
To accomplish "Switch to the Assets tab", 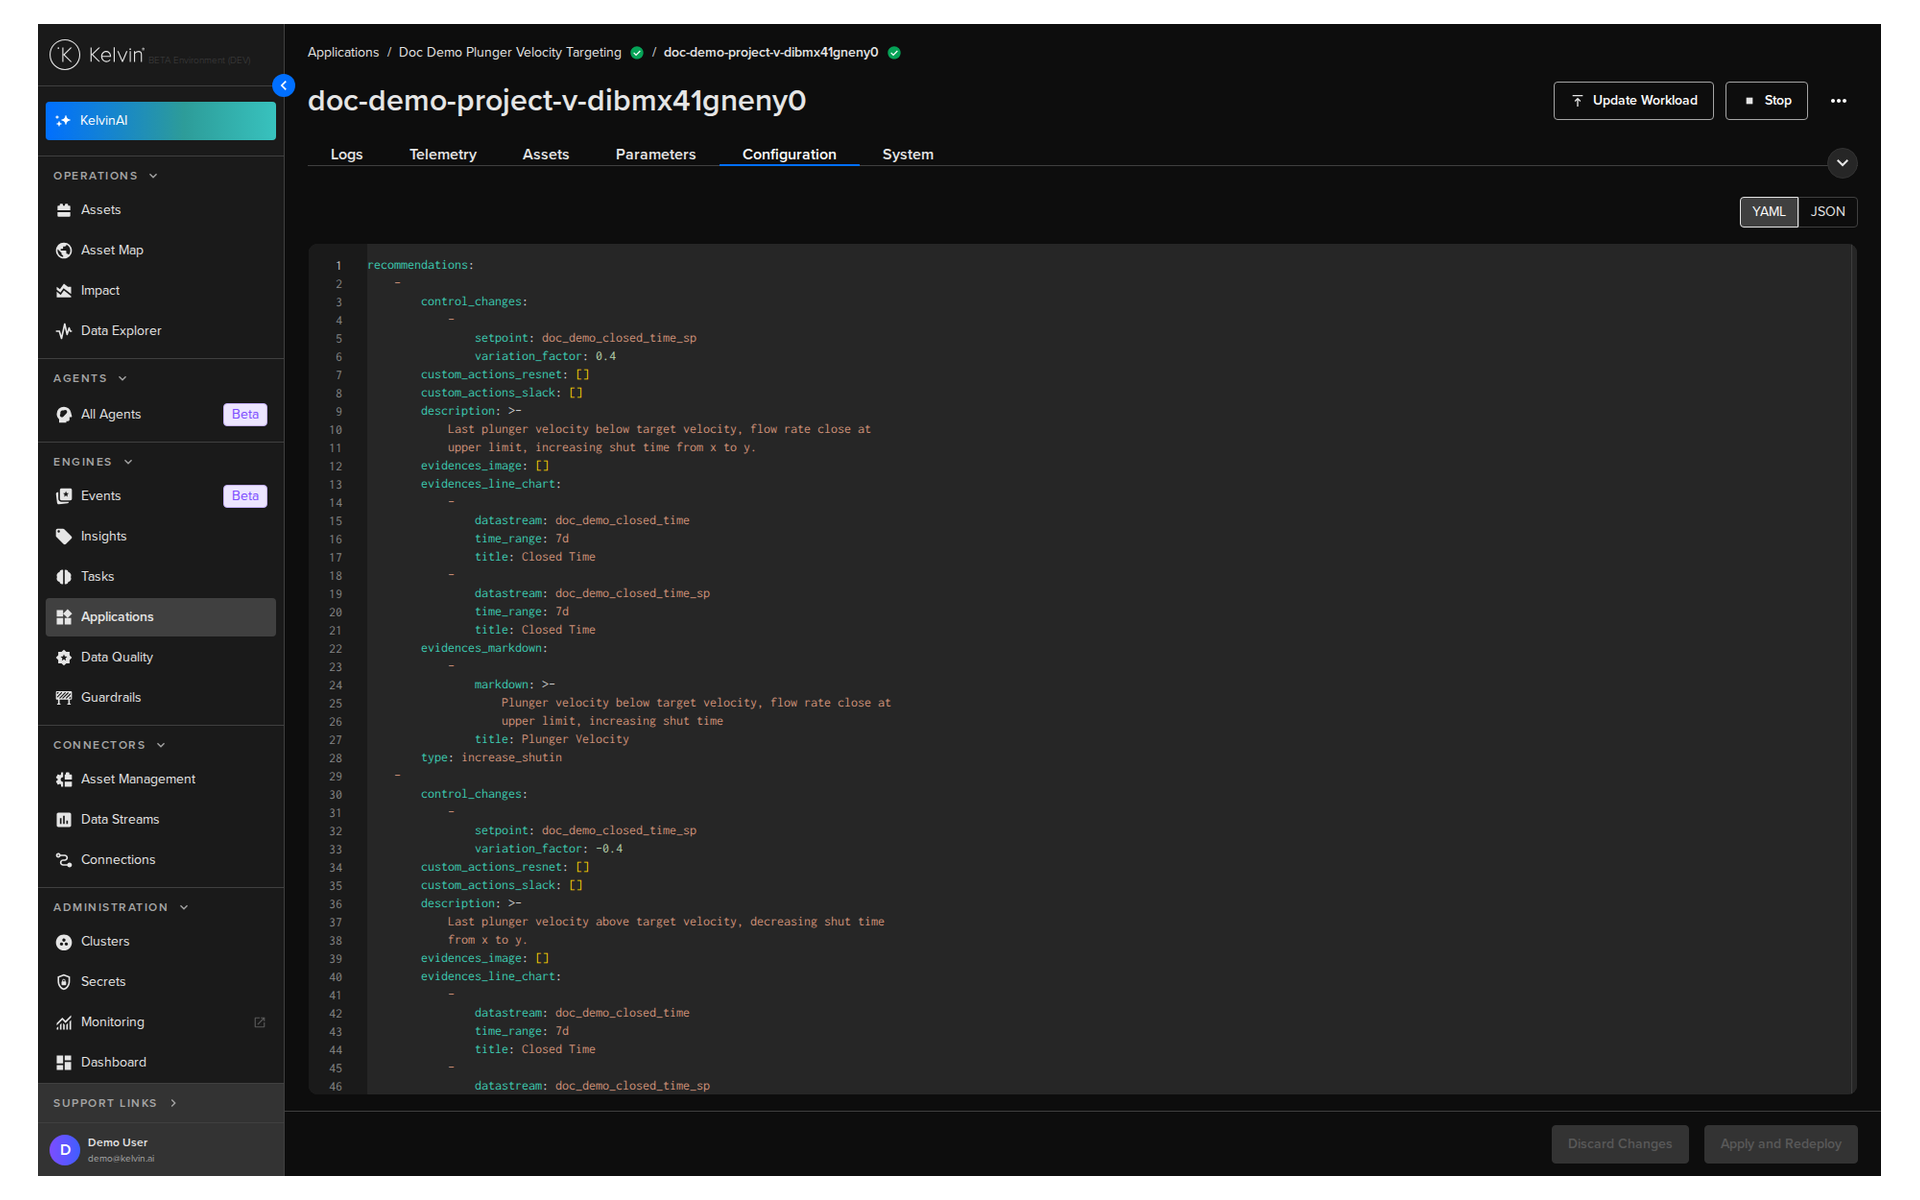I will point(545,154).
